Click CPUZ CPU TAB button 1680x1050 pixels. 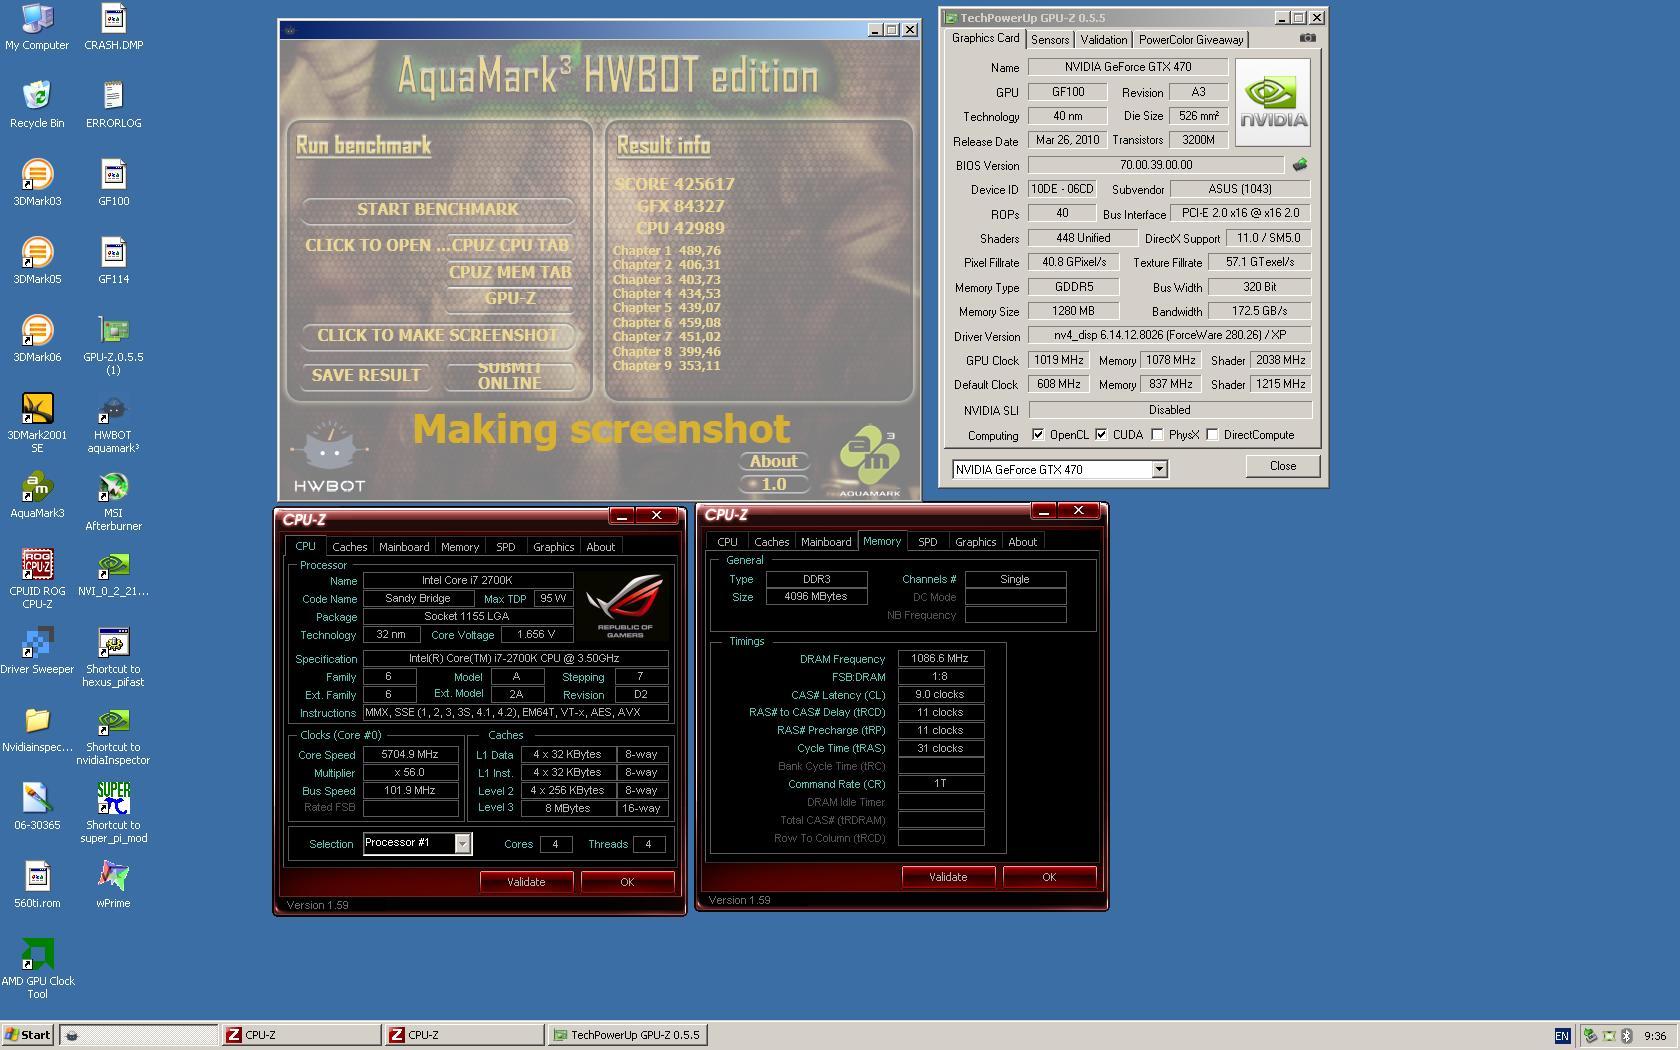(510, 245)
